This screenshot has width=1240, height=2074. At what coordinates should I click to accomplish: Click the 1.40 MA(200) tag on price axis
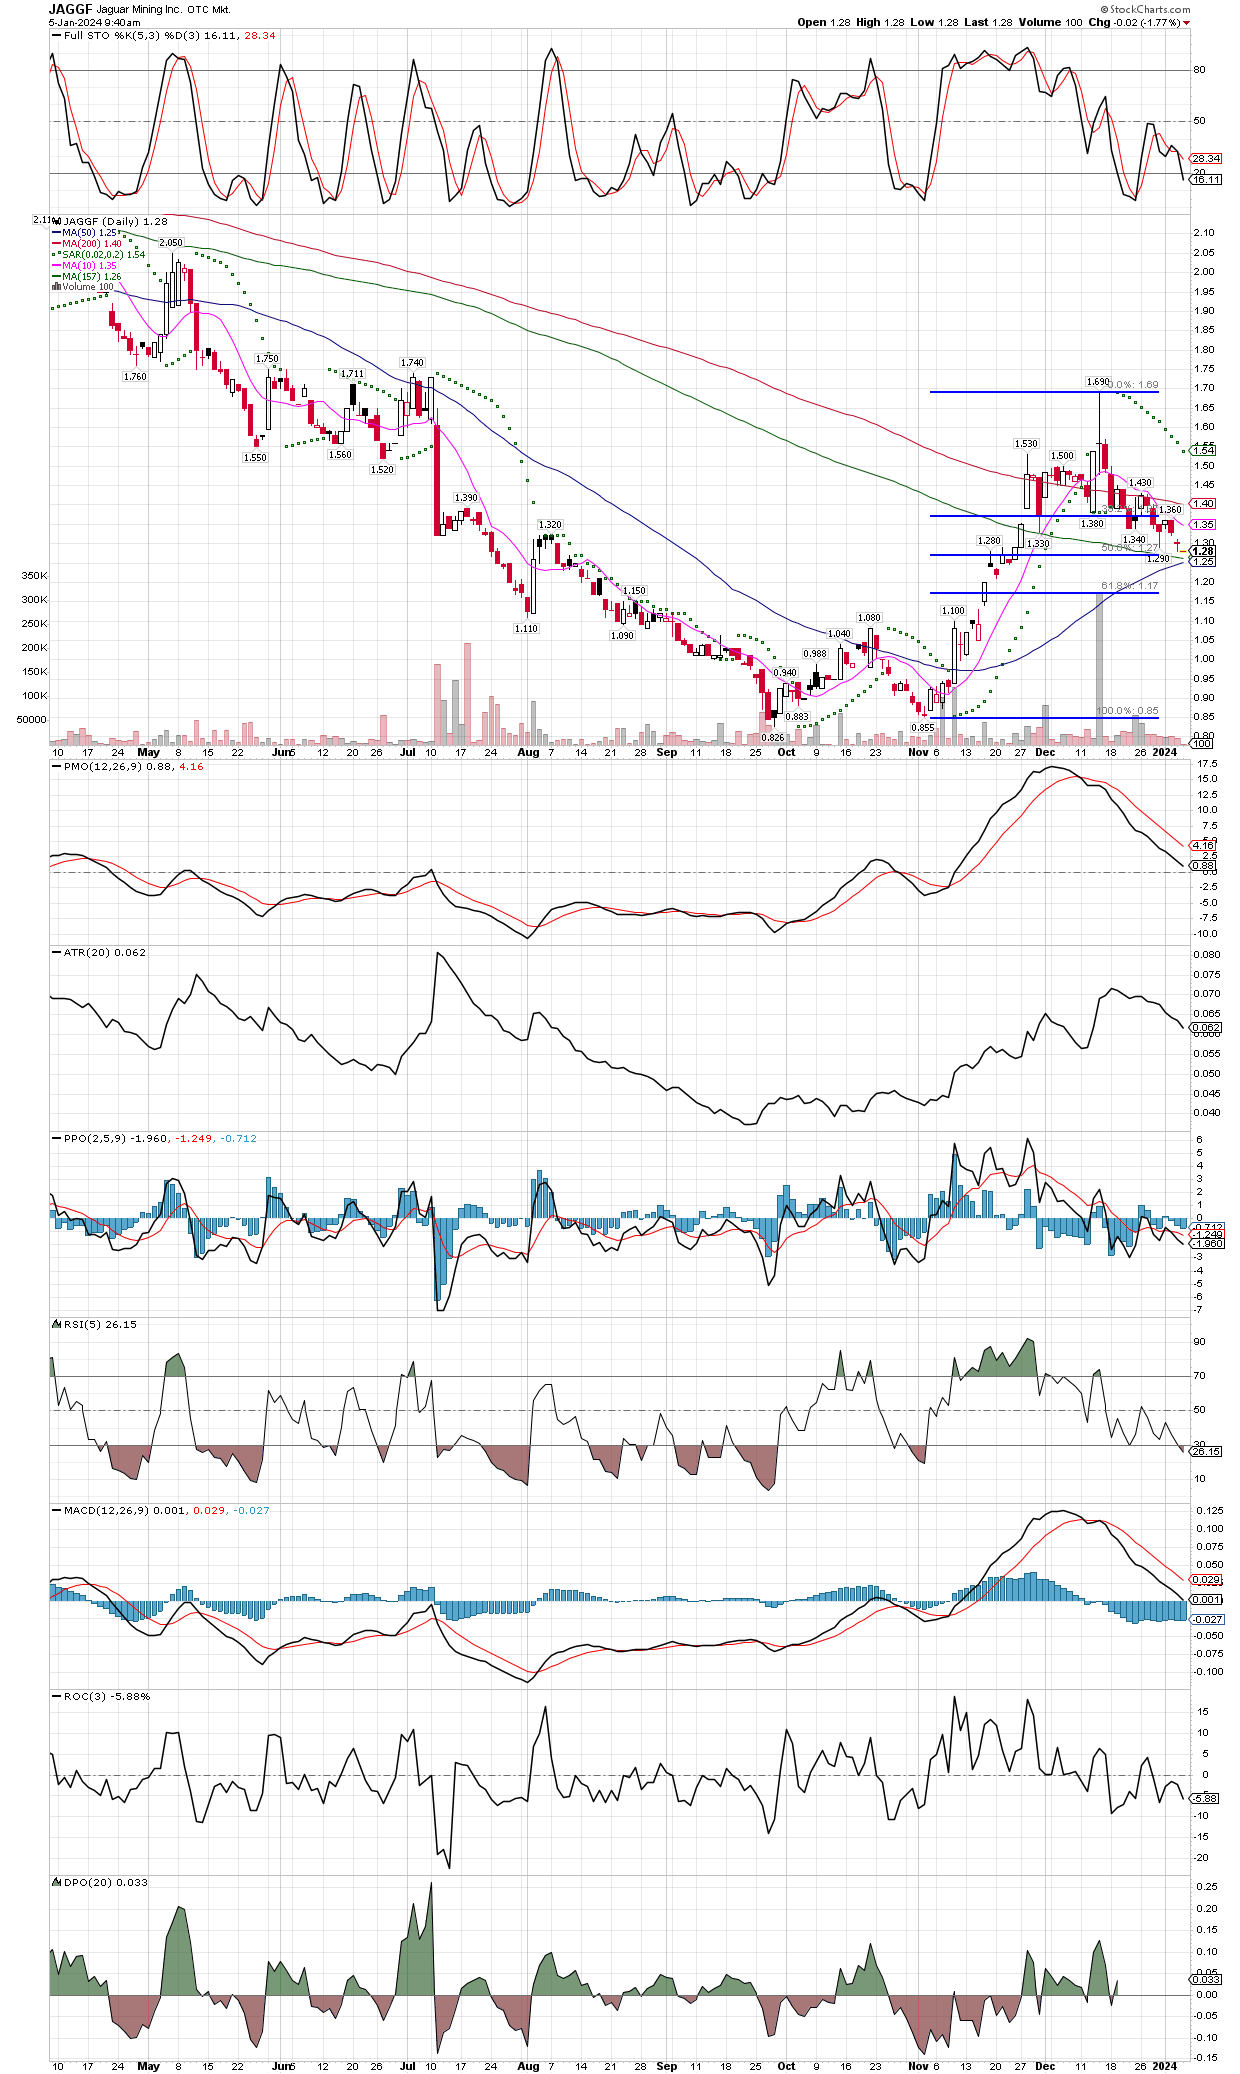1204,503
